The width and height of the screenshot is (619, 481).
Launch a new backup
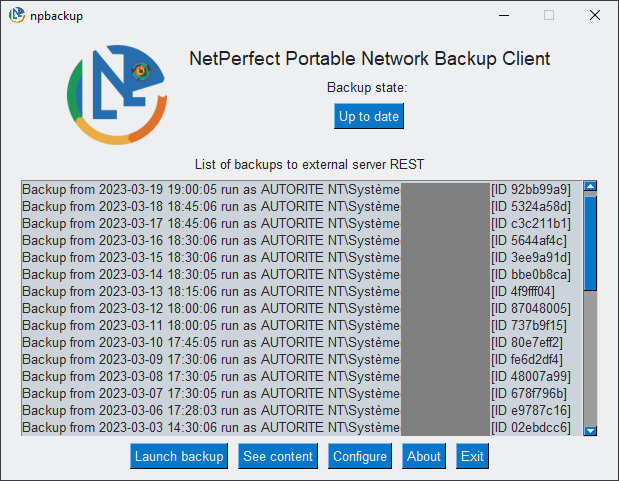coord(179,456)
